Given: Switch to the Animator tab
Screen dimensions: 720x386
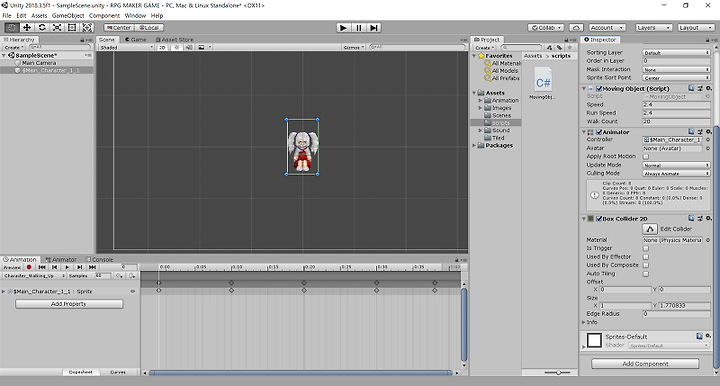Looking at the screenshot, I should (x=61, y=259).
